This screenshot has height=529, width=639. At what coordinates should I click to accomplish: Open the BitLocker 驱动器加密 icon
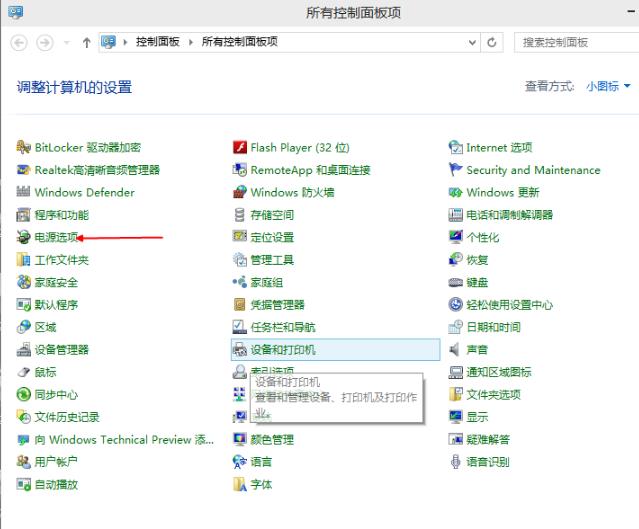tap(25, 147)
